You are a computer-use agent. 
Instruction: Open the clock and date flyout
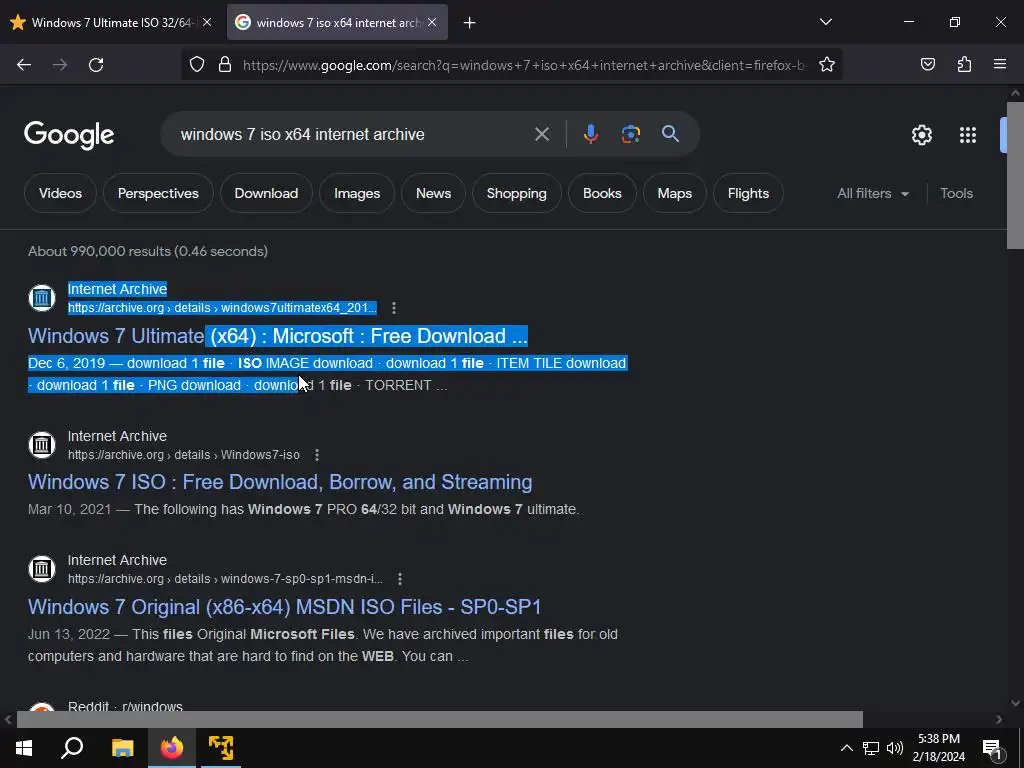(939, 748)
